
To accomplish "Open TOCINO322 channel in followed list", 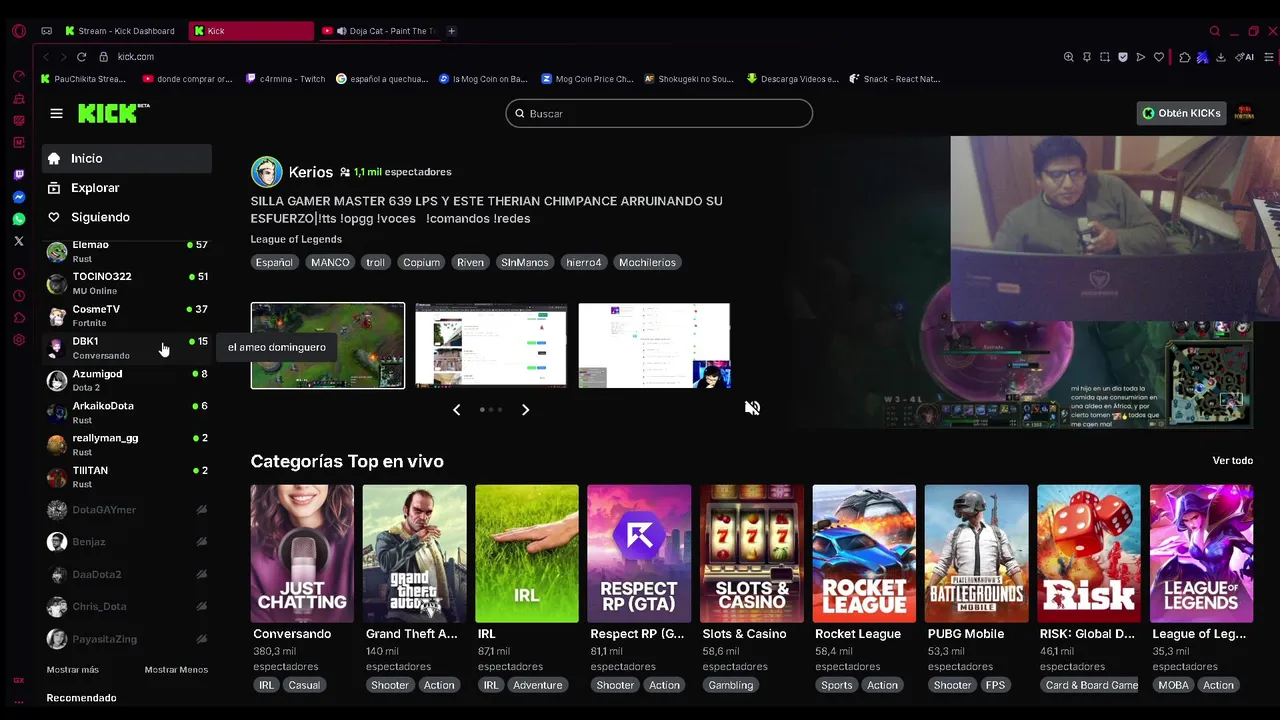I will (x=127, y=283).
